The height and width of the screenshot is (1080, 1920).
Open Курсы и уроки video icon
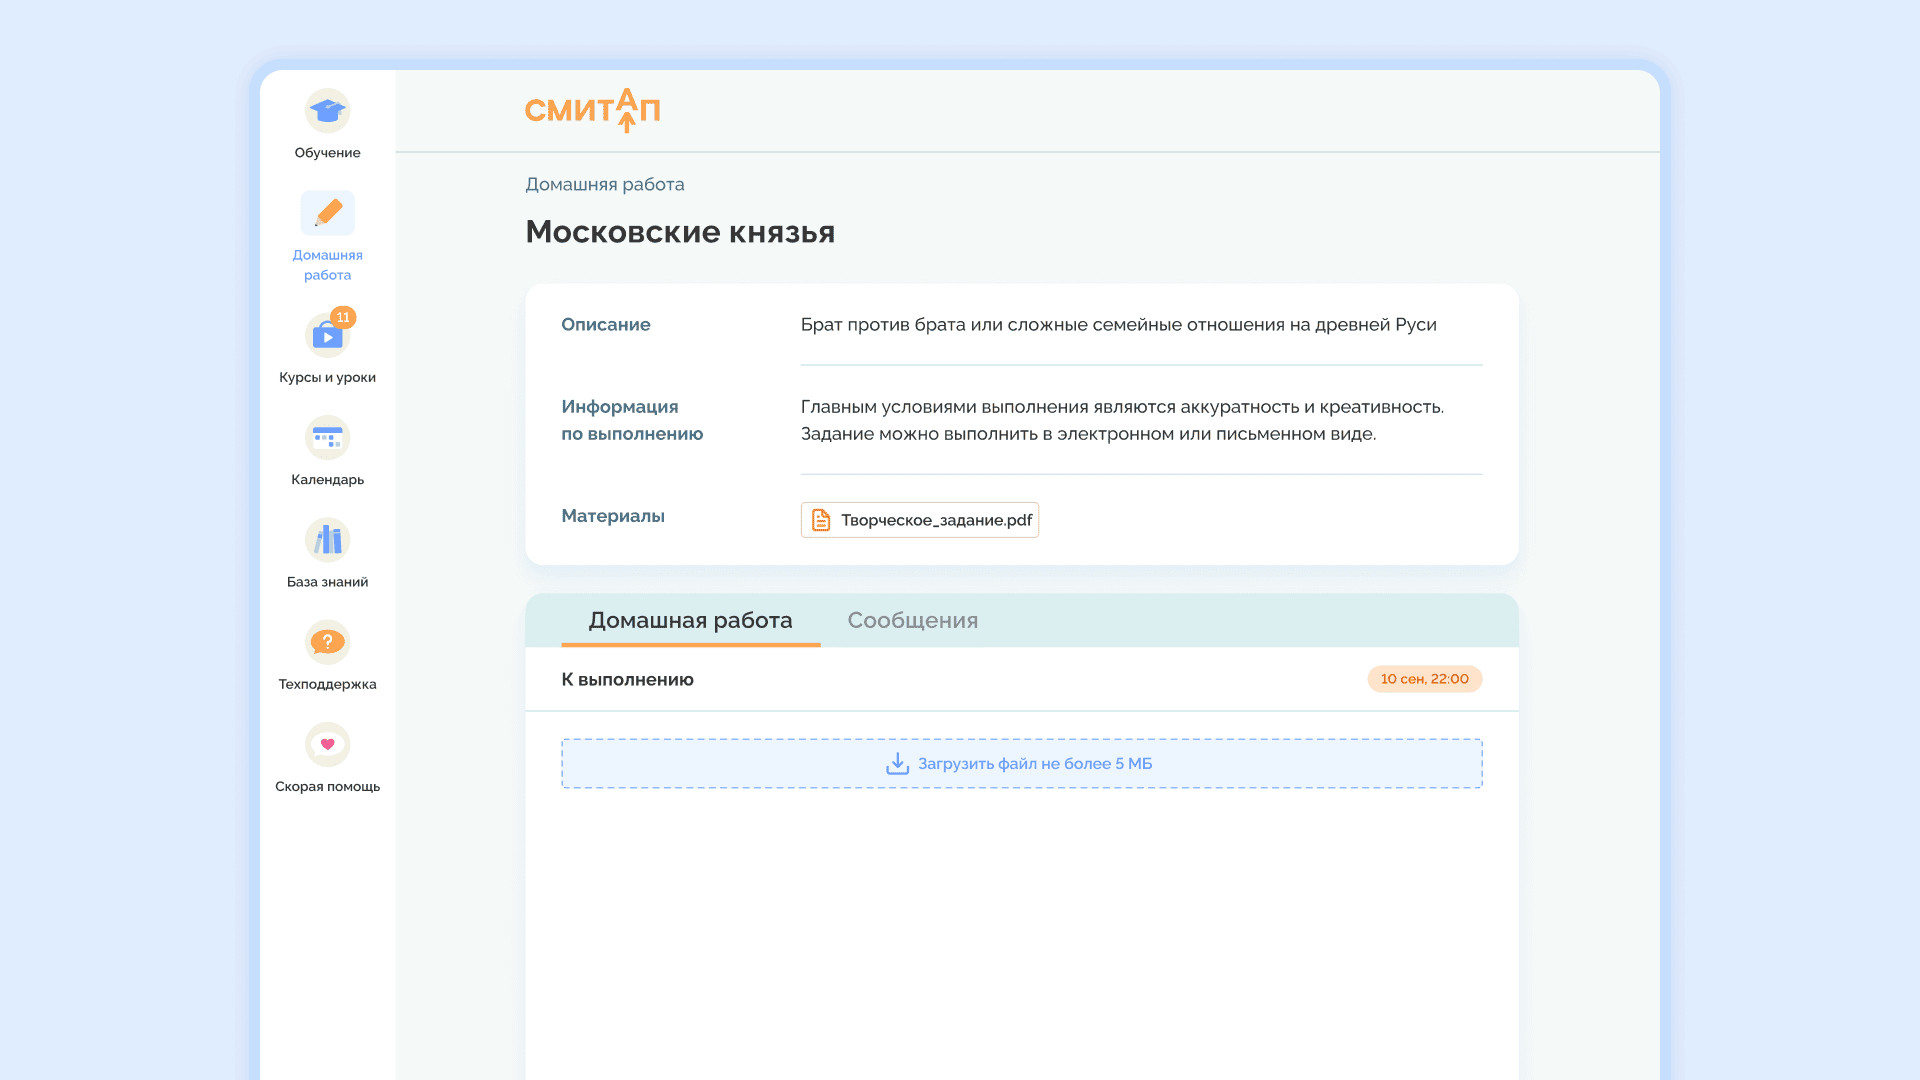click(x=326, y=337)
